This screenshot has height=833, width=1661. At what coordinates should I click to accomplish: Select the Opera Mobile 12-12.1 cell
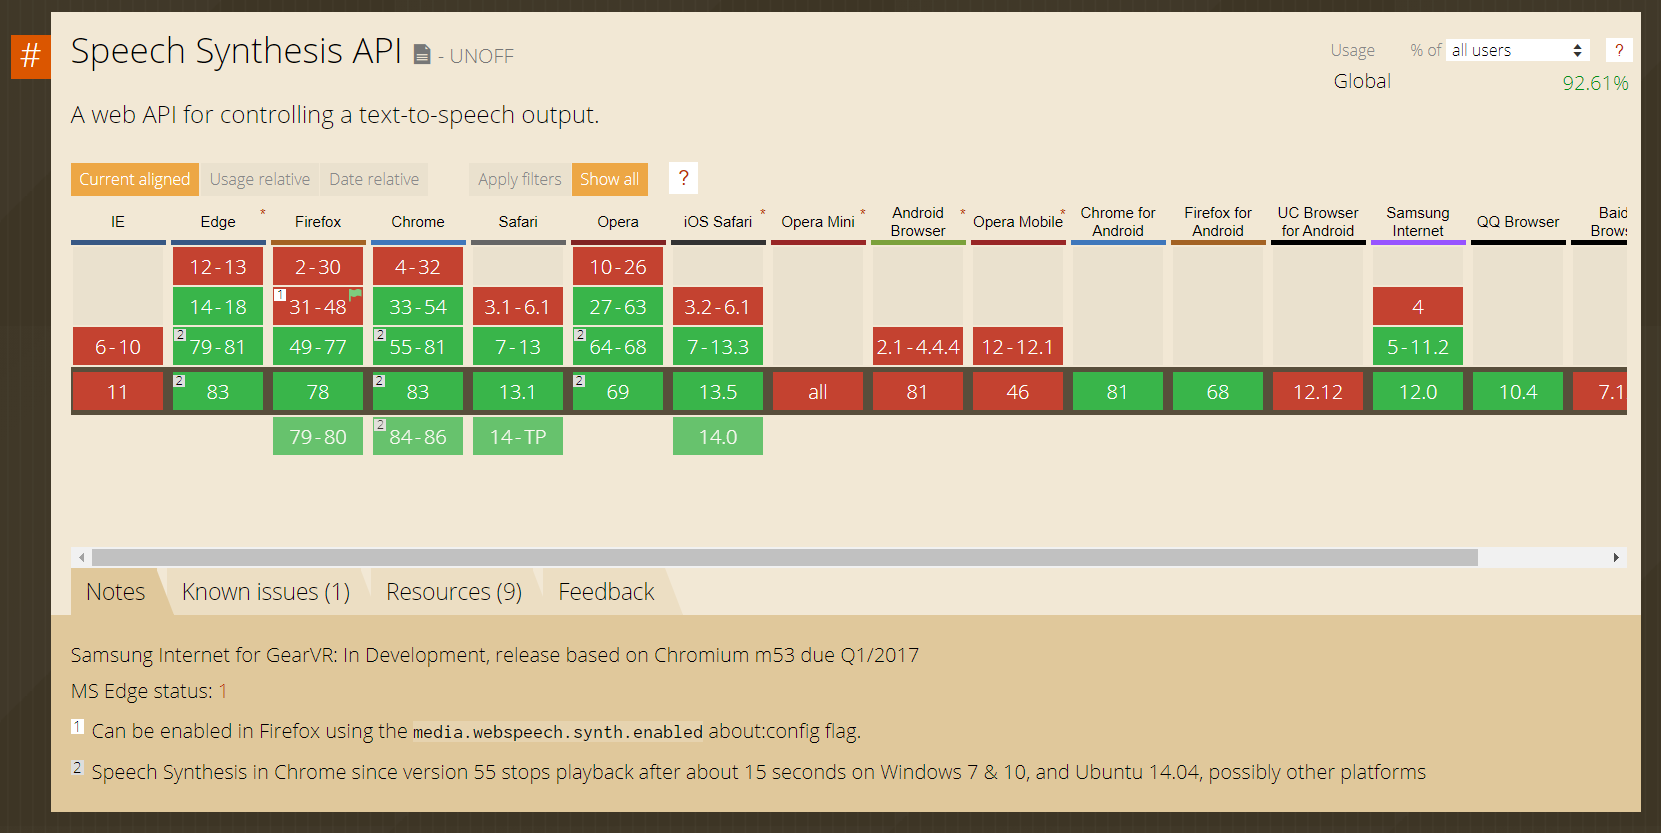(x=1018, y=346)
